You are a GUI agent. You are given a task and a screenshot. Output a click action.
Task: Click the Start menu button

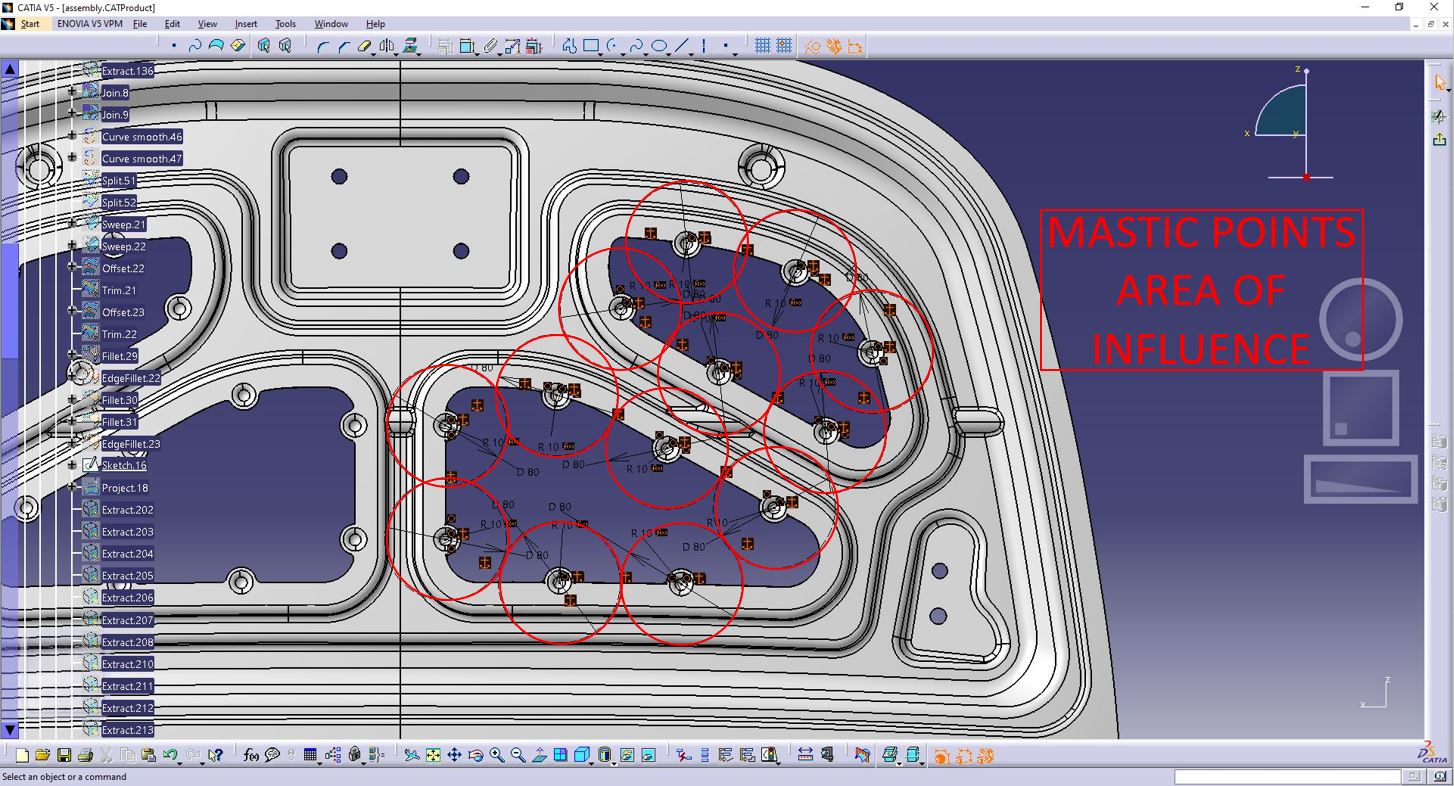[22, 24]
